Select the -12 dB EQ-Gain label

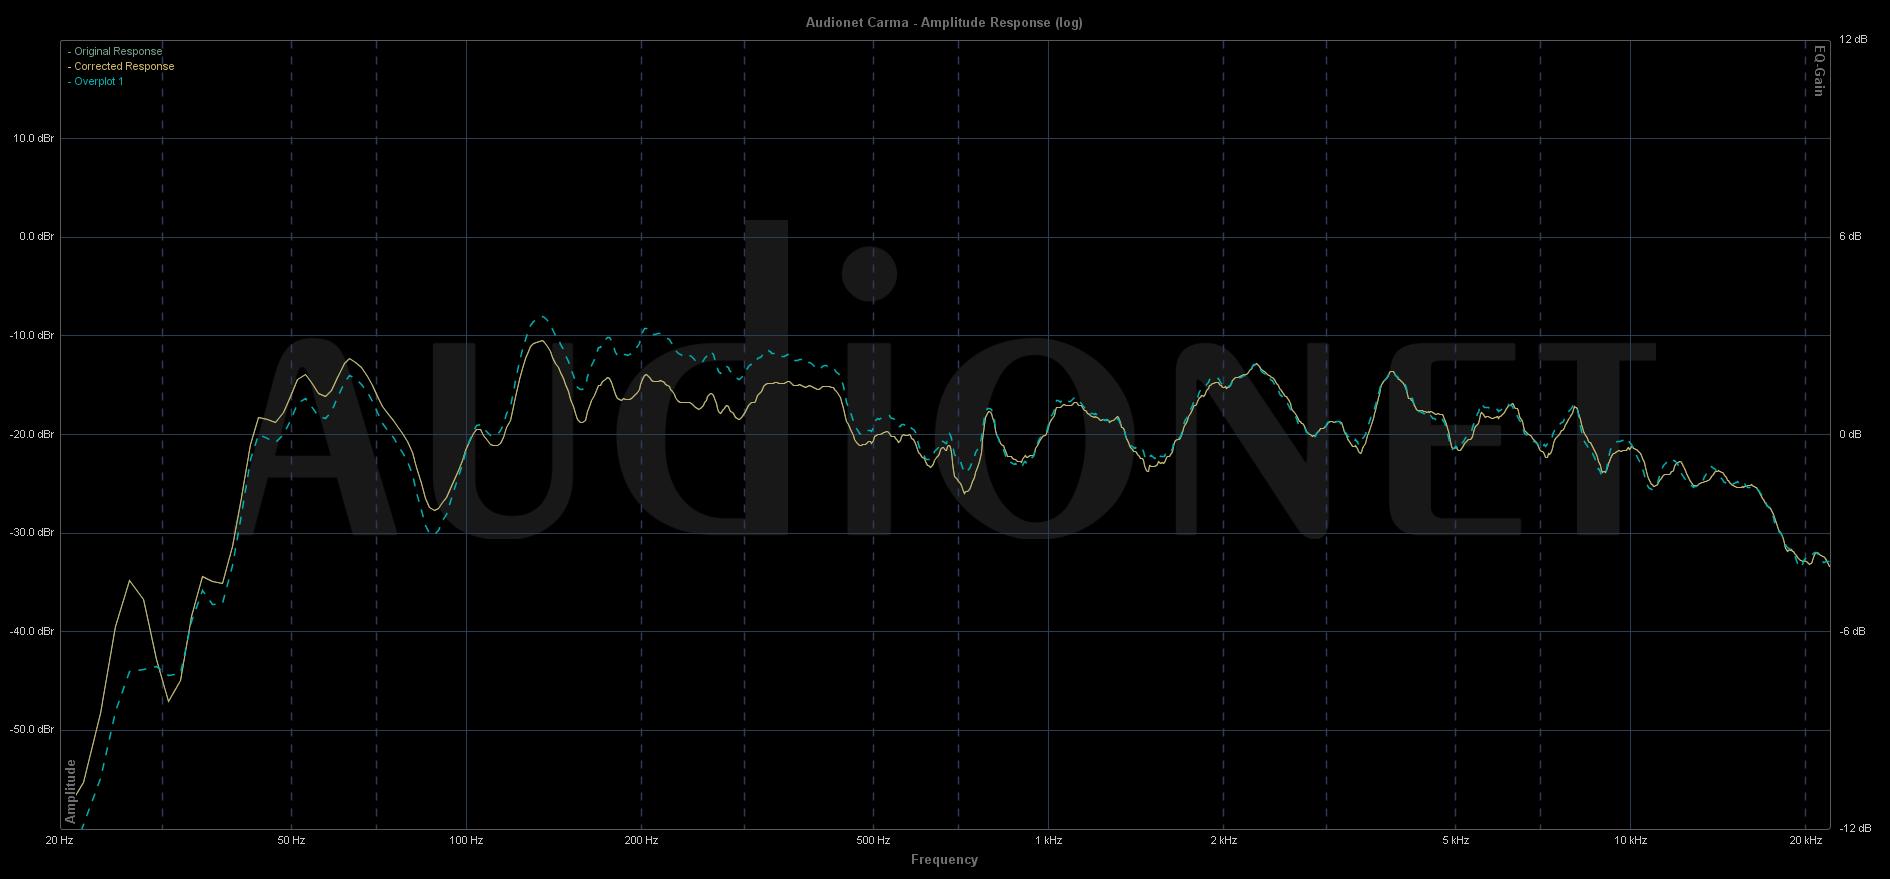pyautogui.click(x=1853, y=828)
